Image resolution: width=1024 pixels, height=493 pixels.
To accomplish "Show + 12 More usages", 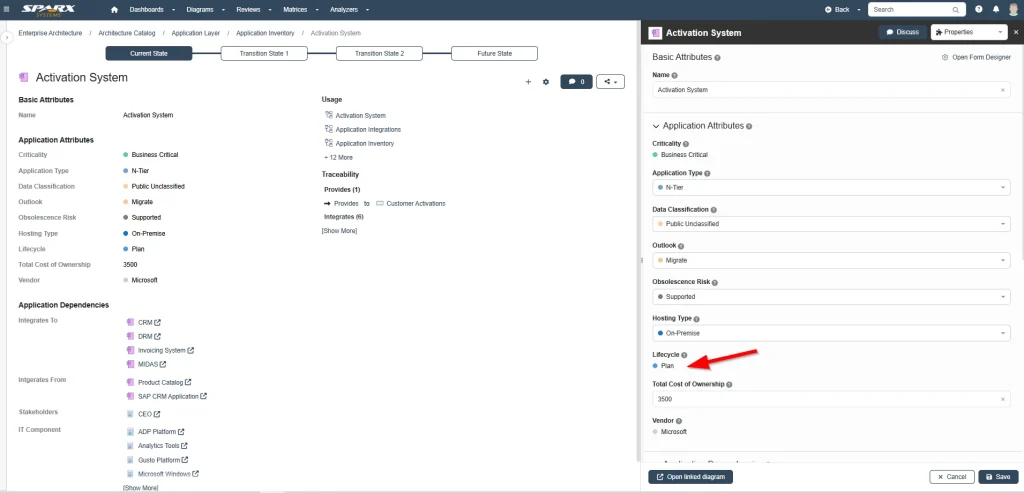I will point(338,157).
